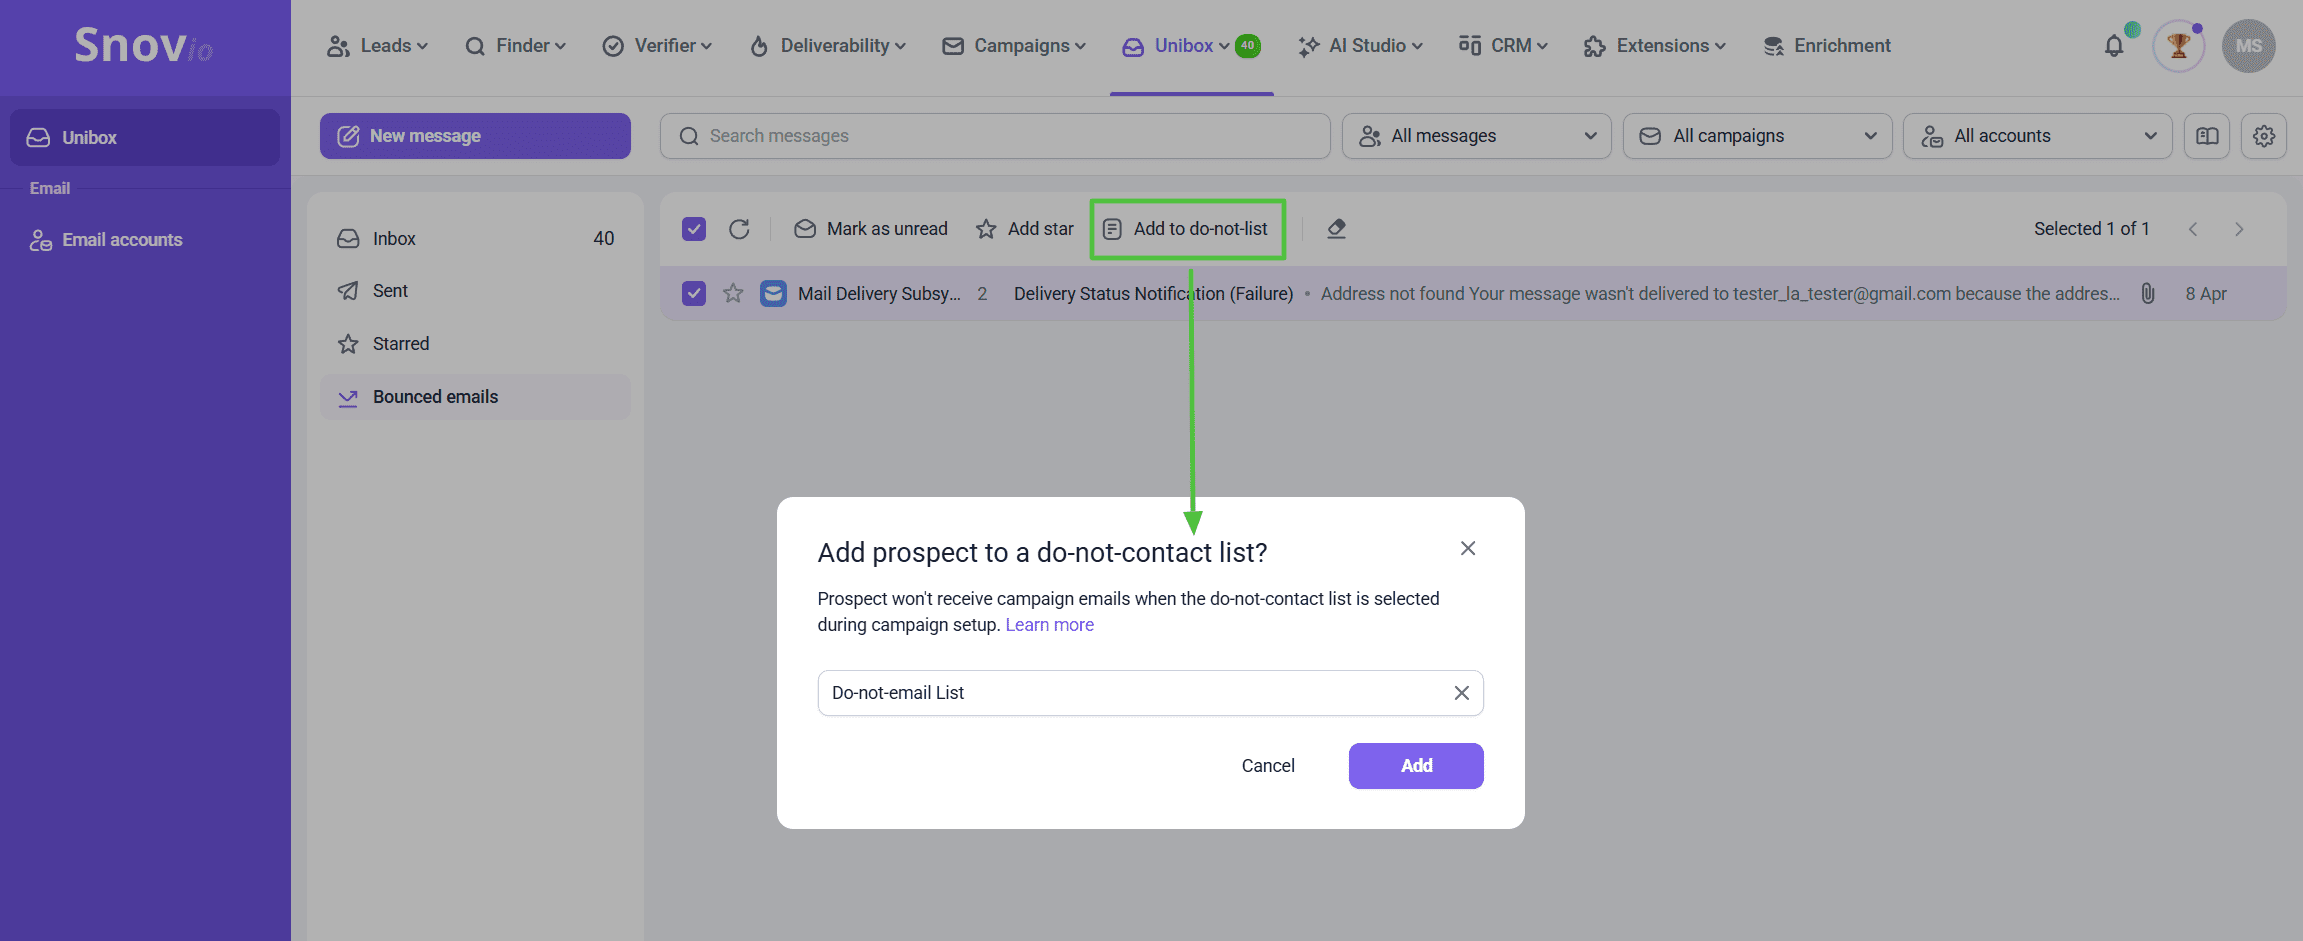
Task: Click the refresh messages icon
Action: 739,229
